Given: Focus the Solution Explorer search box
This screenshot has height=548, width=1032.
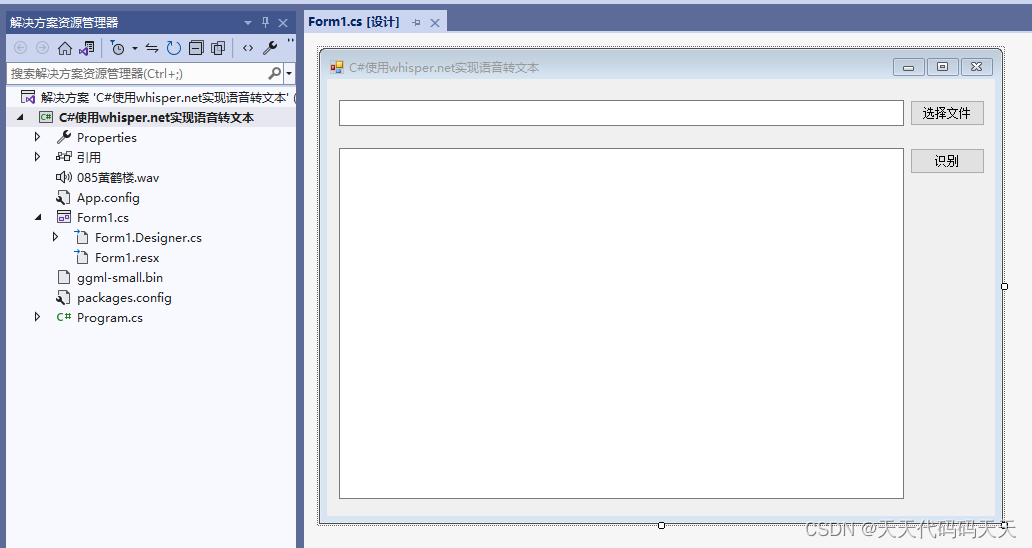Looking at the screenshot, I should 138,74.
